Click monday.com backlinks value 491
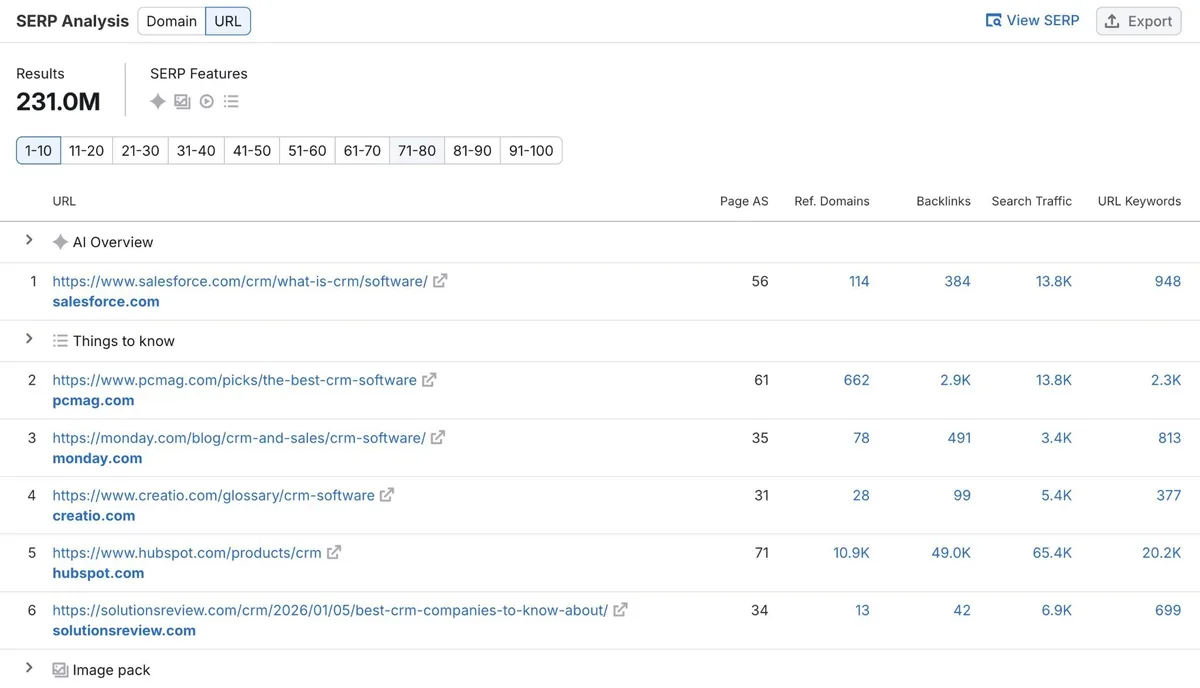The image size is (1200, 688). 959,437
